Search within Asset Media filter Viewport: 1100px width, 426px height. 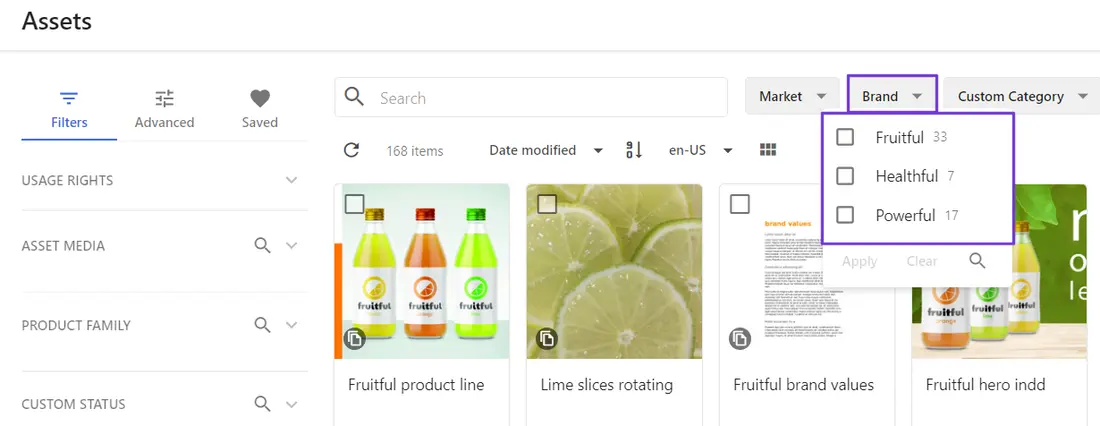pyautogui.click(x=262, y=245)
